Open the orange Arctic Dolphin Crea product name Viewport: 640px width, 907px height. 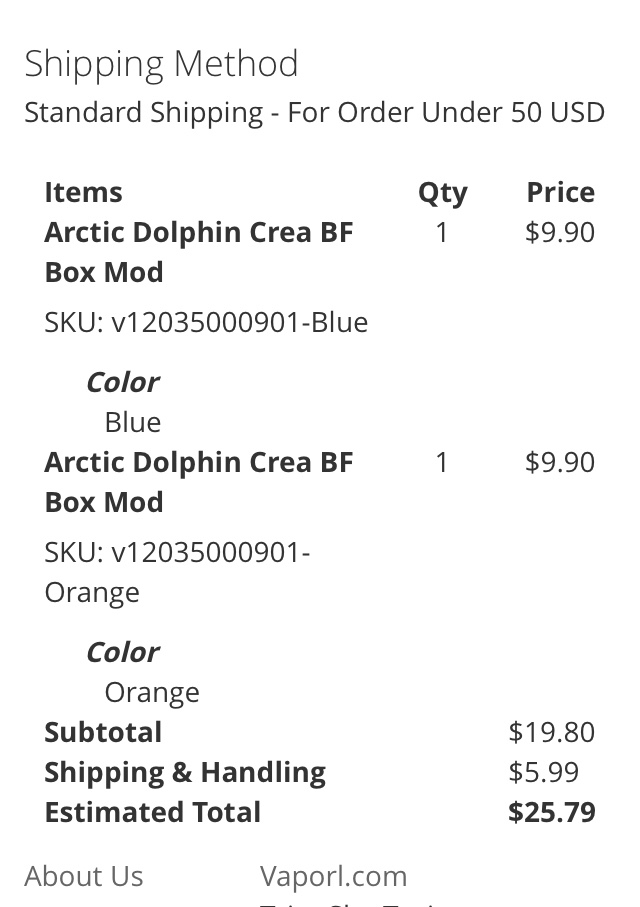tap(198, 481)
